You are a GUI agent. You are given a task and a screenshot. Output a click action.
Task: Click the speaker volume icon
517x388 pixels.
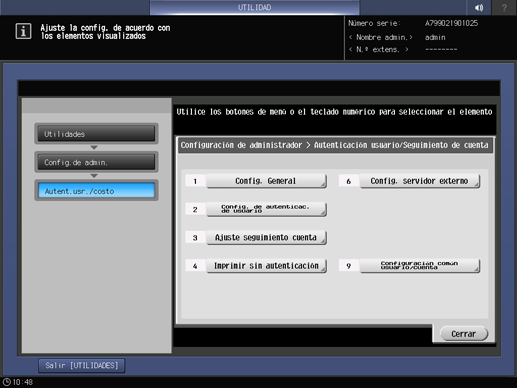(479, 7)
